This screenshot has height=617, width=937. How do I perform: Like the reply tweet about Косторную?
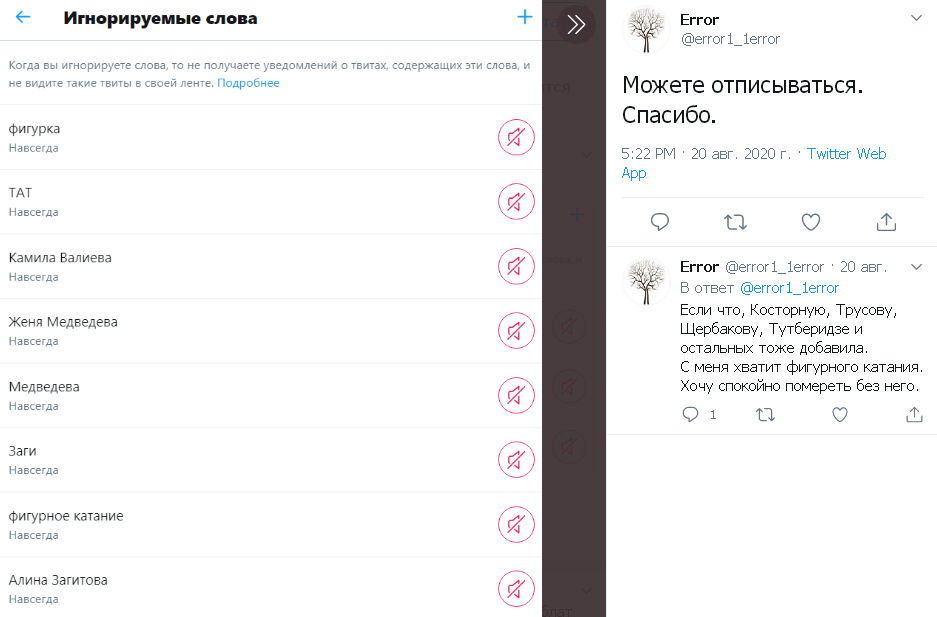pos(840,415)
